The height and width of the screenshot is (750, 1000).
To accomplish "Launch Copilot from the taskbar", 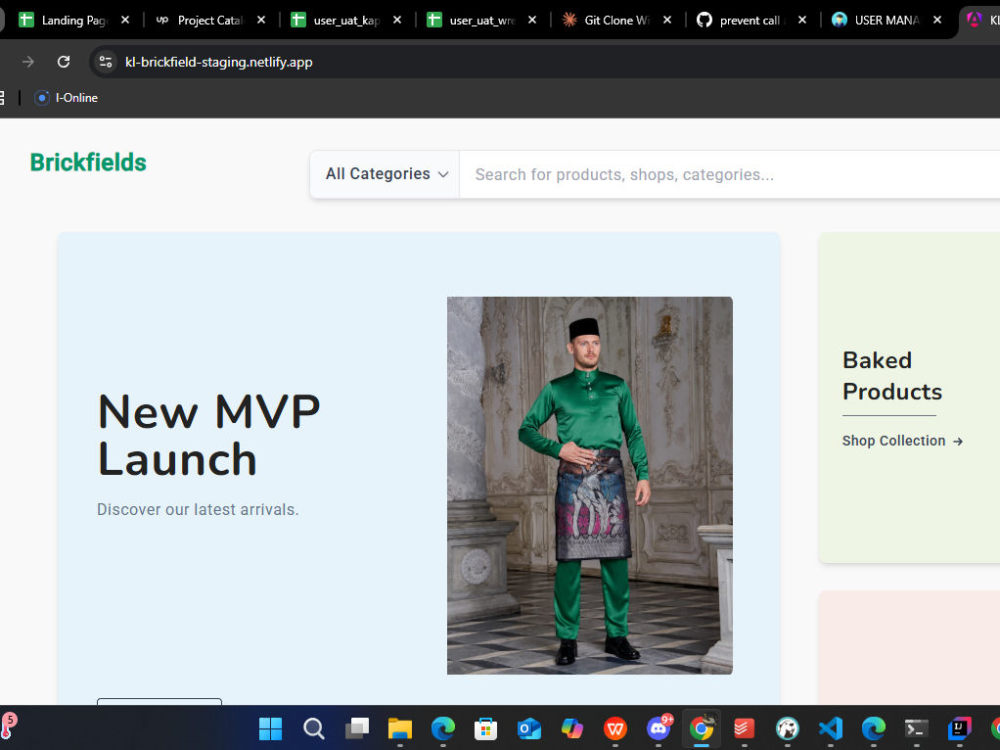I will tap(572, 728).
